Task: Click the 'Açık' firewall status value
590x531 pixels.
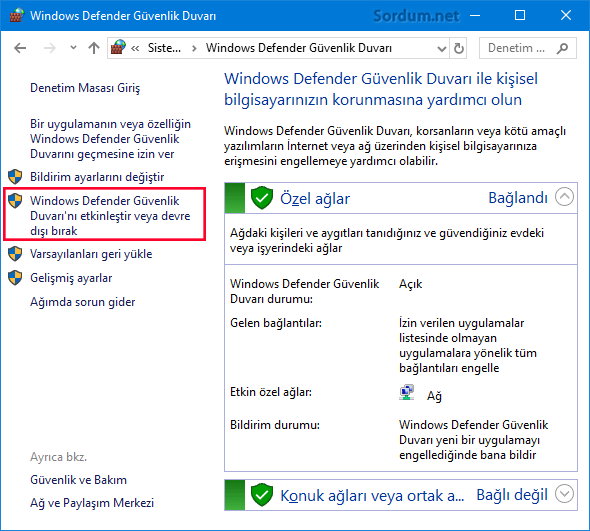Action: 411,284
